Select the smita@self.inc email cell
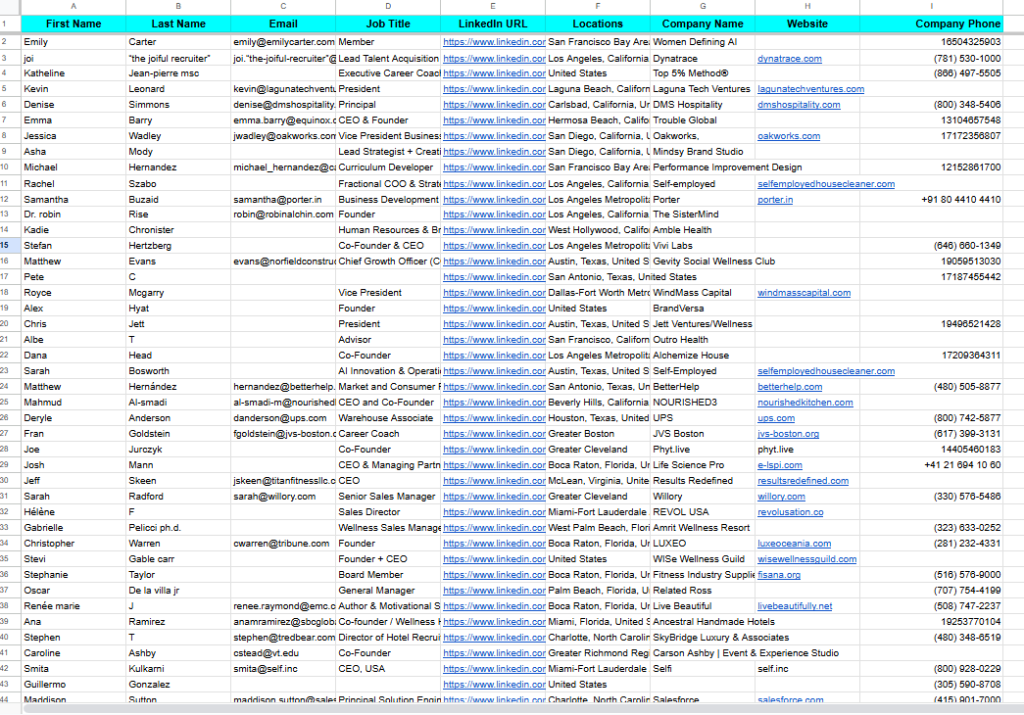 pyautogui.click(x=283, y=669)
